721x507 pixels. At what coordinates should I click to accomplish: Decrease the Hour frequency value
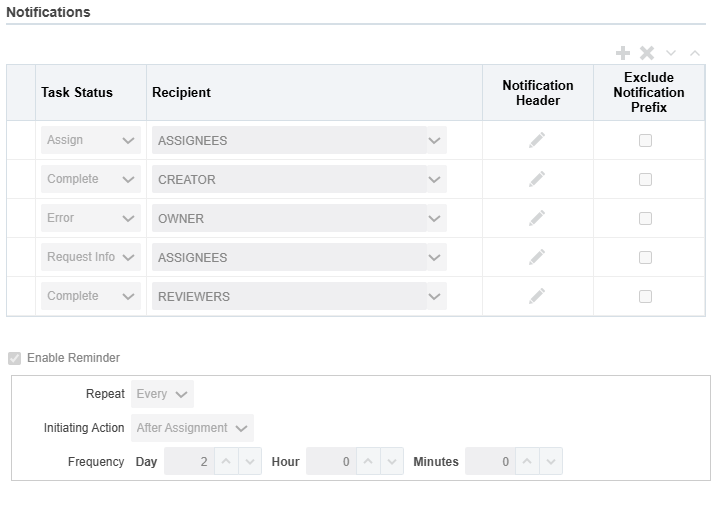(392, 461)
